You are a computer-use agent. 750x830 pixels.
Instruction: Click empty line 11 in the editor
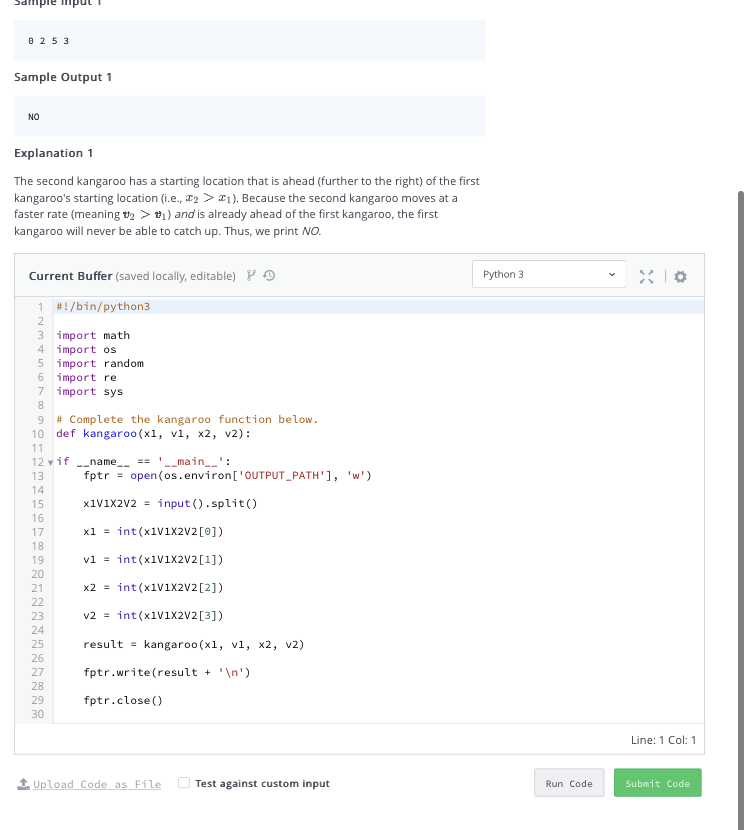click(378, 448)
